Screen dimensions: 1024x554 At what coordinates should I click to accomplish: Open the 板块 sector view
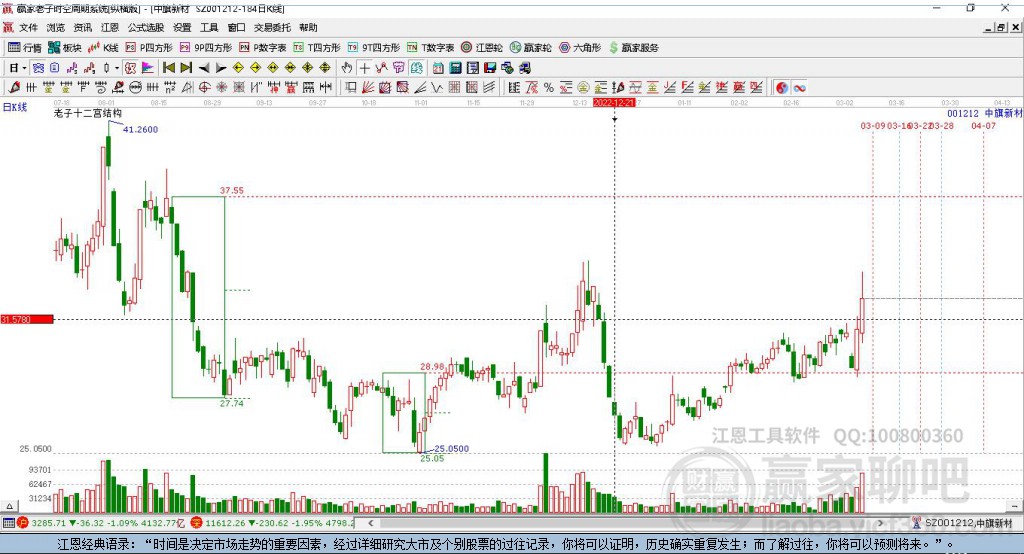coord(65,48)
